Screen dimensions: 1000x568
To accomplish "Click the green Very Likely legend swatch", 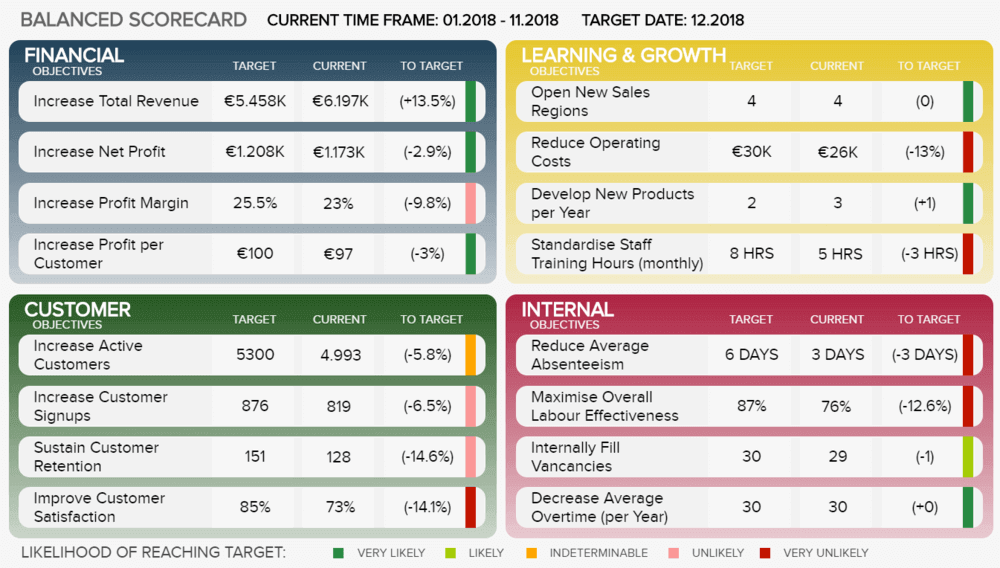I will click(338, 553).
